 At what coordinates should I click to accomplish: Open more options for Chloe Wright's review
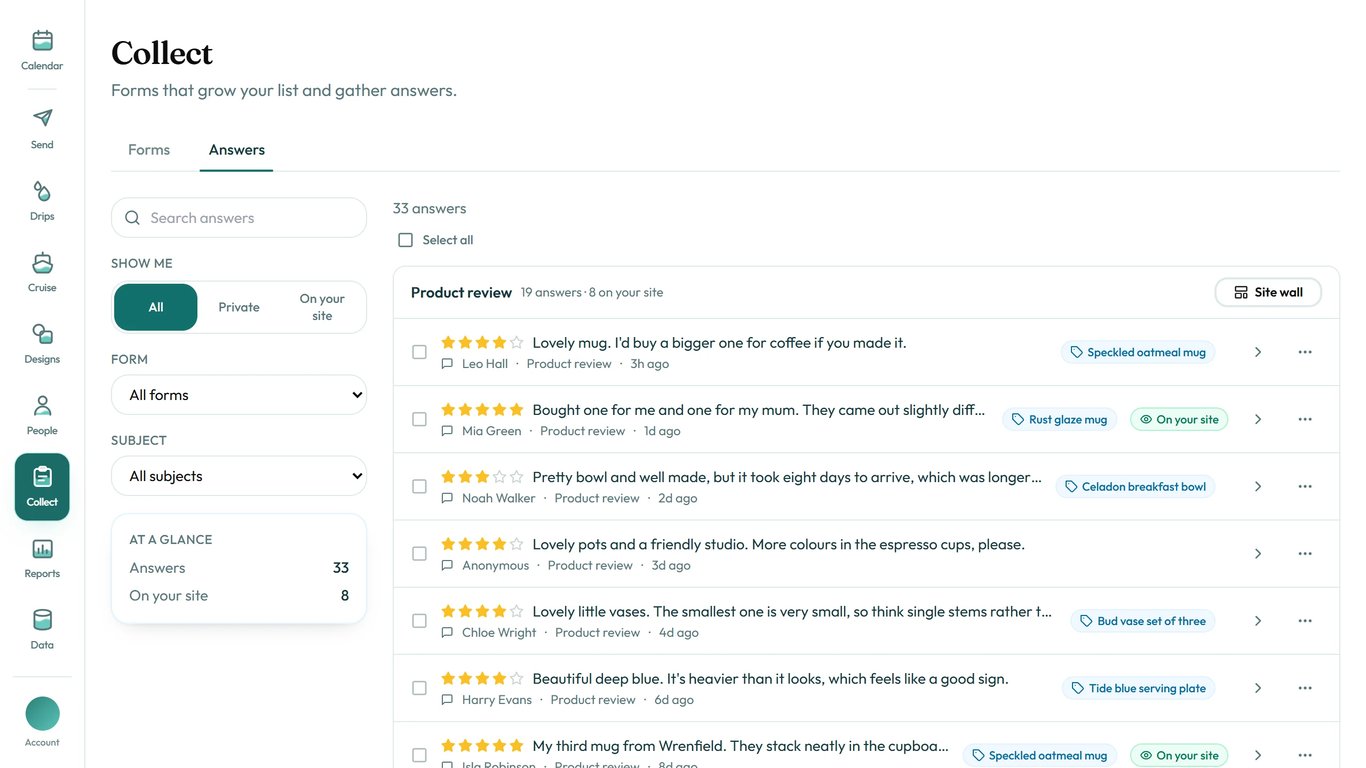[1305, 620]
